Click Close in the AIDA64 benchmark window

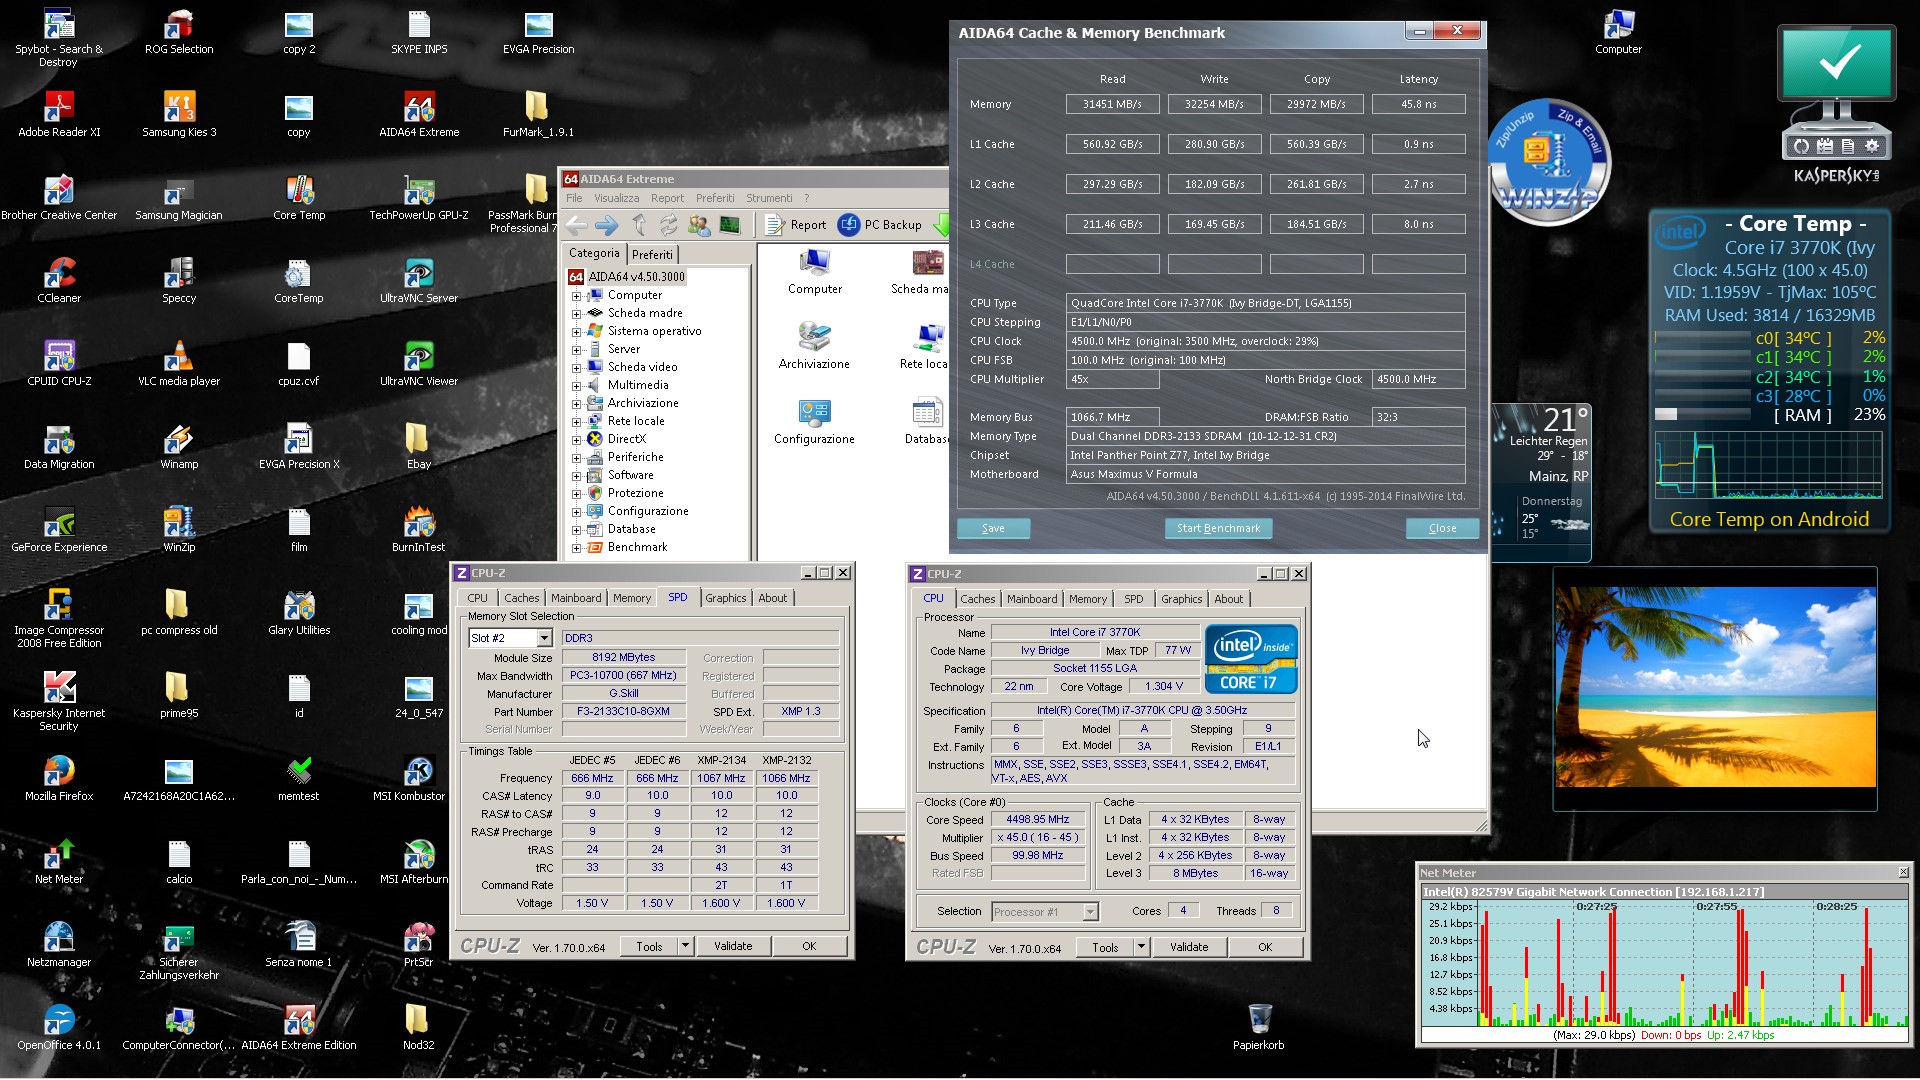pyautogui.click(x=1442, y=528)
